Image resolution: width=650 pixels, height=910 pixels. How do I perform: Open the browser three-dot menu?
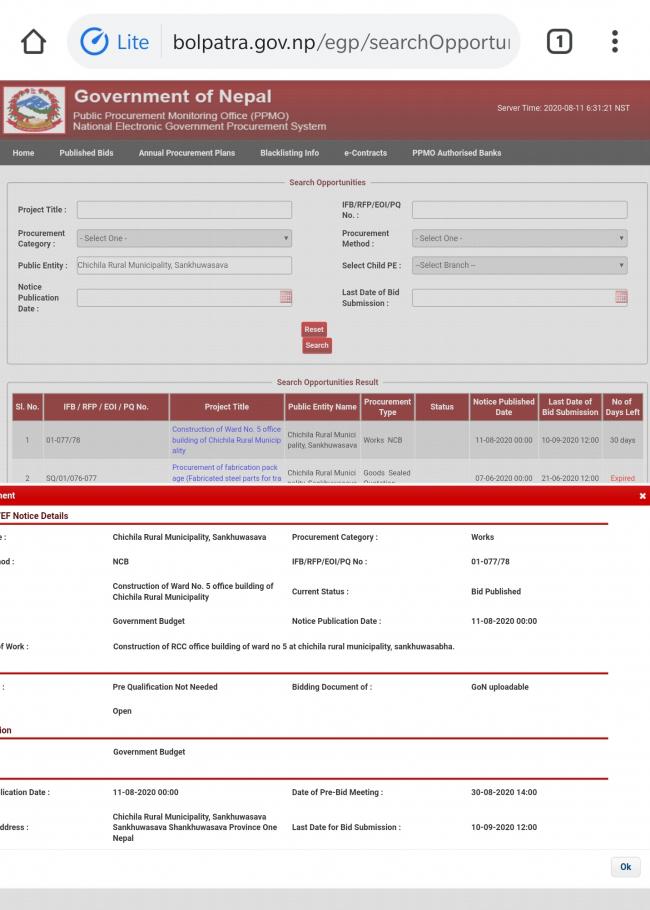click(x=615, y=42)
